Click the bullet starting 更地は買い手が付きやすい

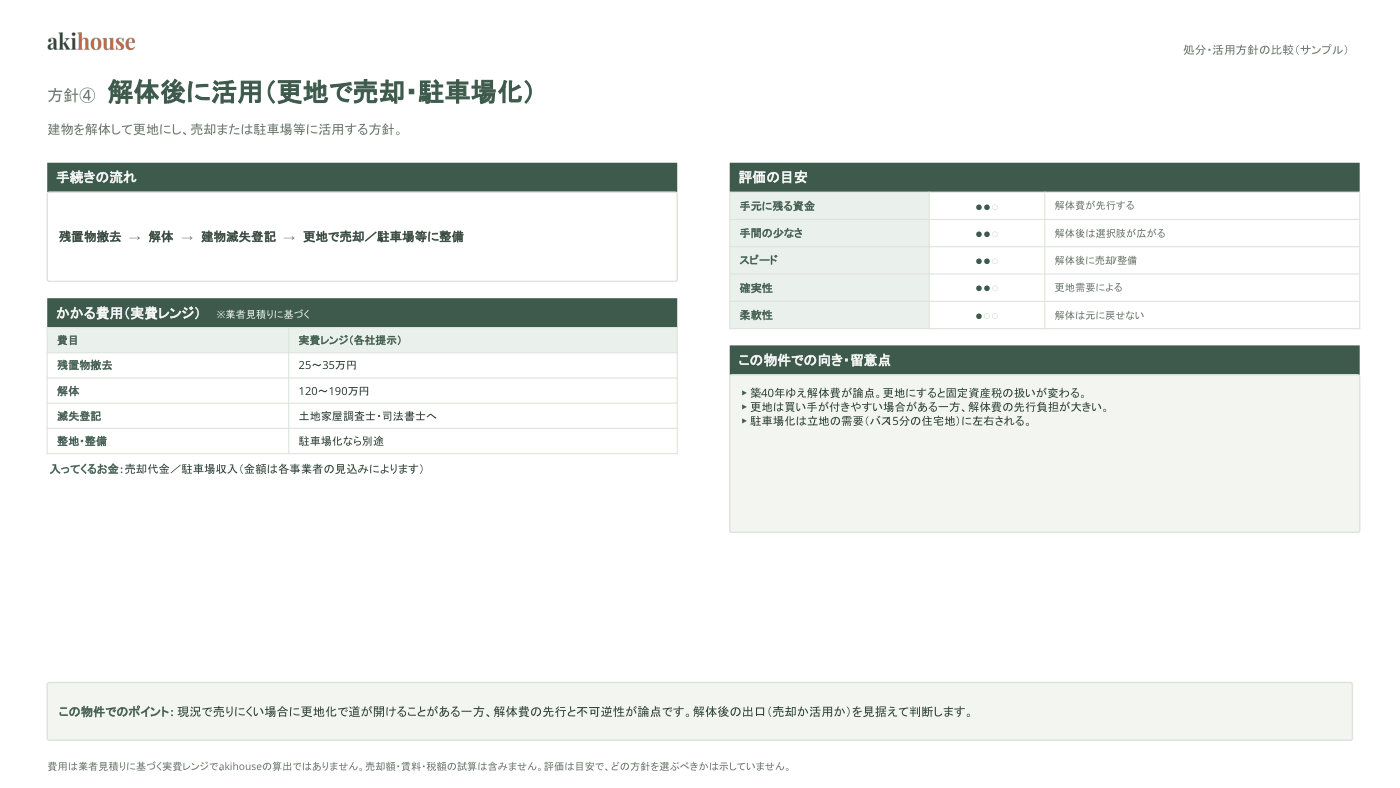click(925, 407)
